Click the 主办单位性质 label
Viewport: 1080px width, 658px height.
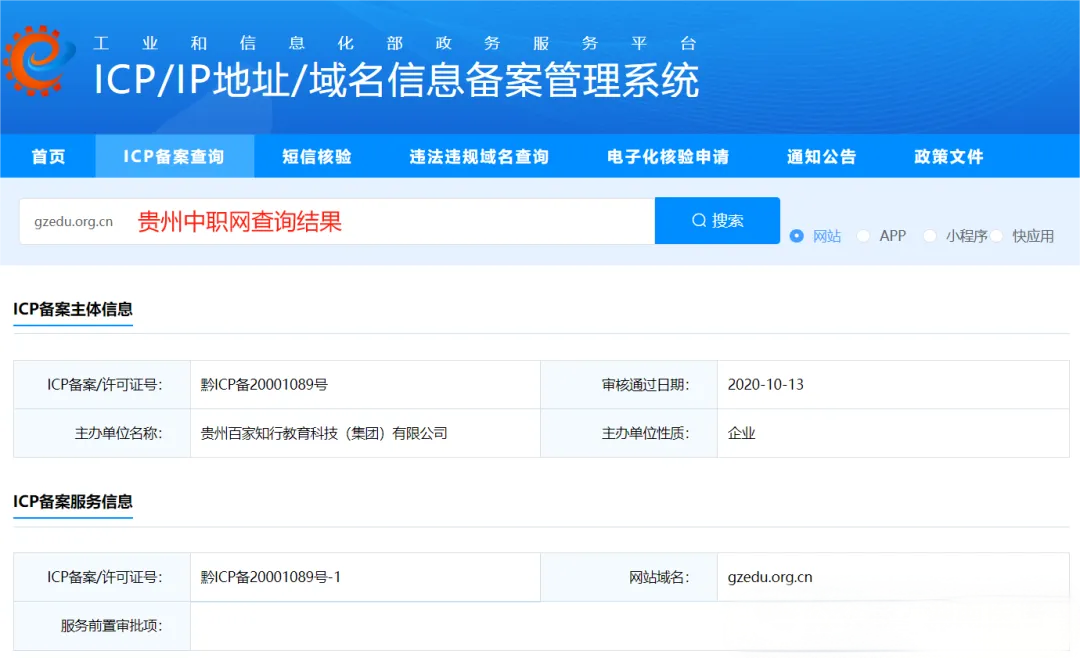(645, 433)
